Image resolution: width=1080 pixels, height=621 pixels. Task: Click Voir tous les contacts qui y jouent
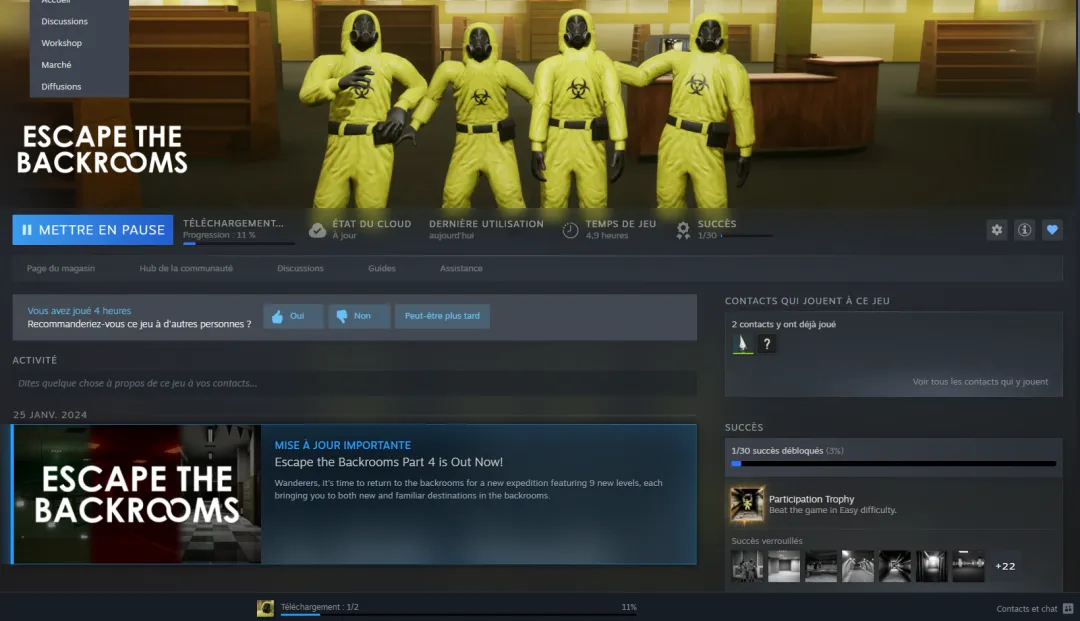pyautogui.click(x=980, y=382)
